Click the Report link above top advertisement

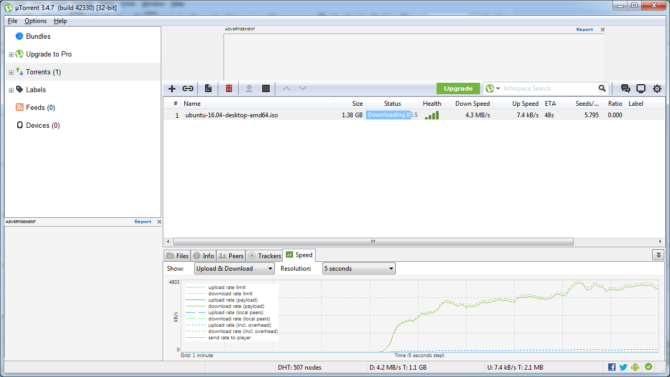tap(584, 29)
